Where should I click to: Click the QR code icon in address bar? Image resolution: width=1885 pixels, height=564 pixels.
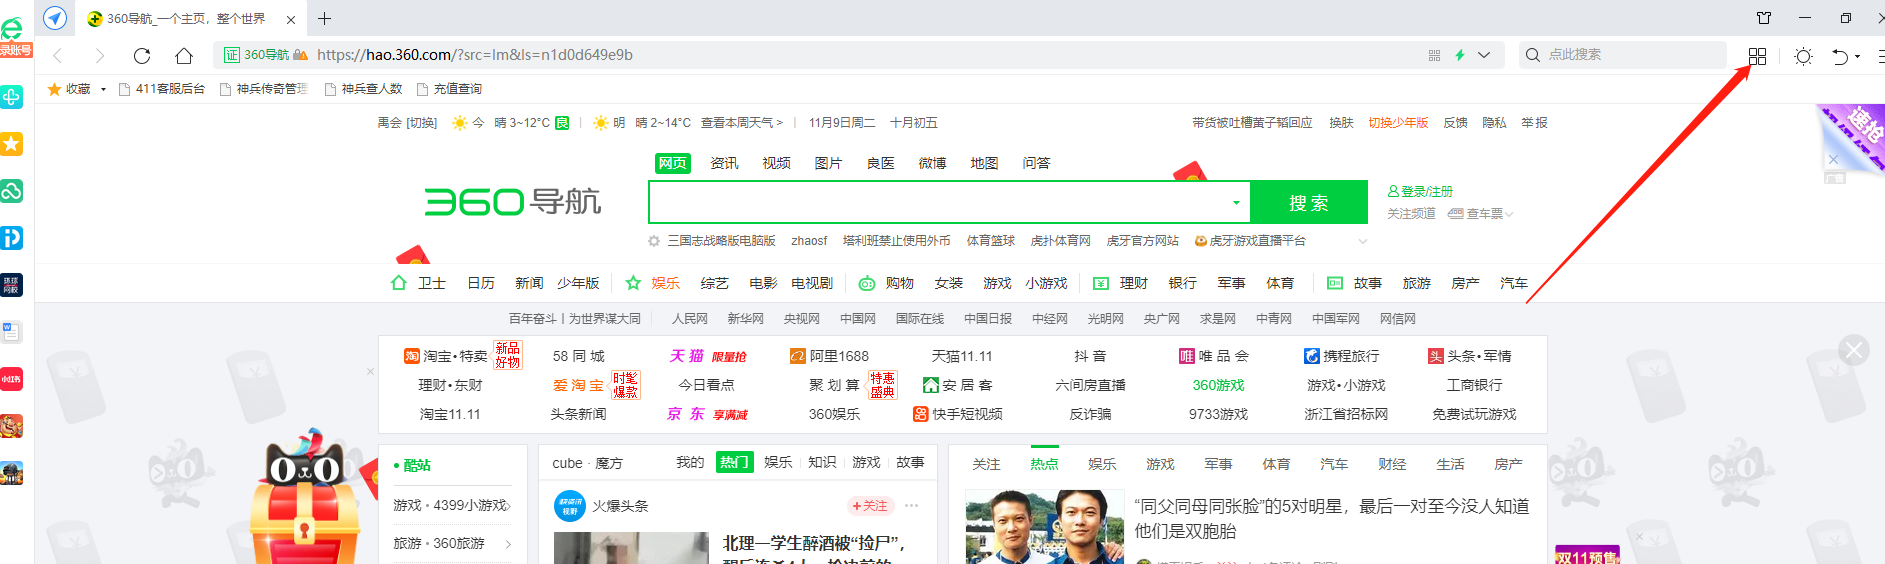1434,55
